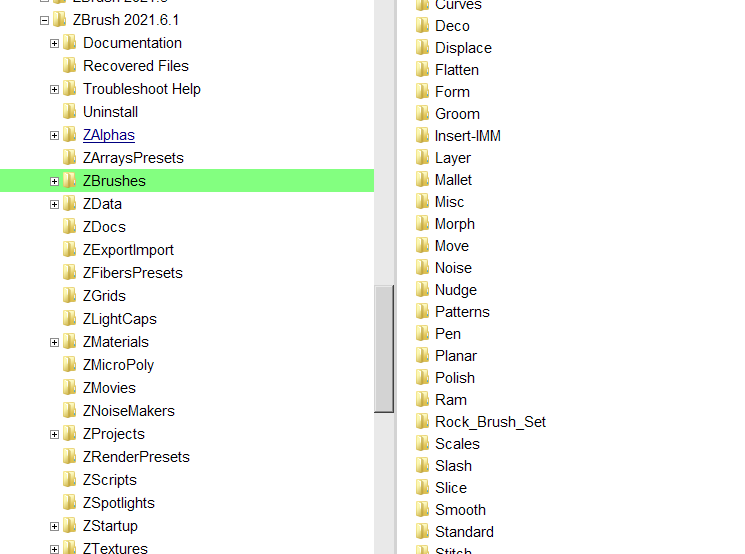Viewport: 745px width, 554px height.
Task: Expand the ZAlphas folder node
Action: point(54,135)
